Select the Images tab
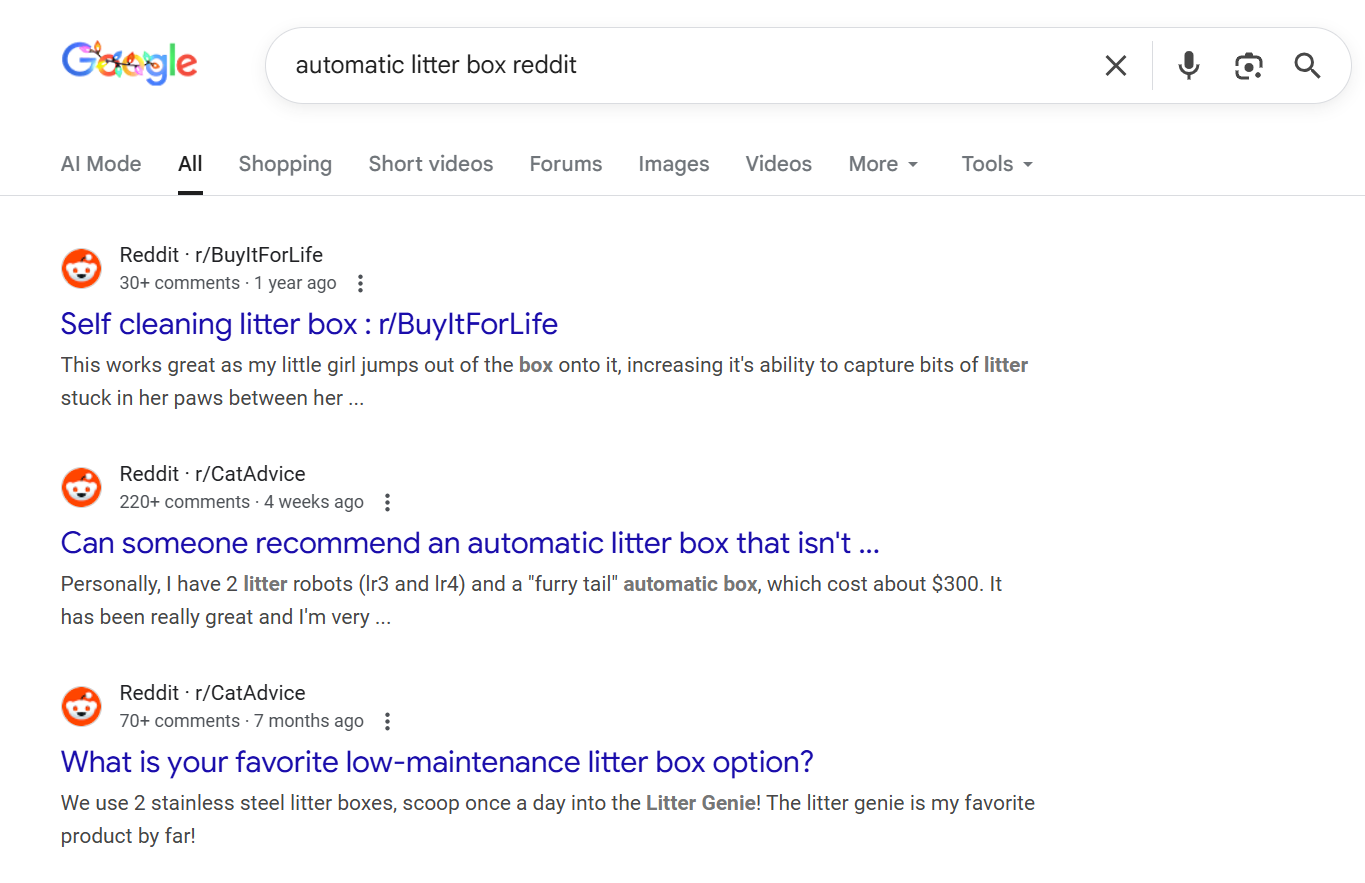This screenshot has height=883, width=1365. (674, 164)
